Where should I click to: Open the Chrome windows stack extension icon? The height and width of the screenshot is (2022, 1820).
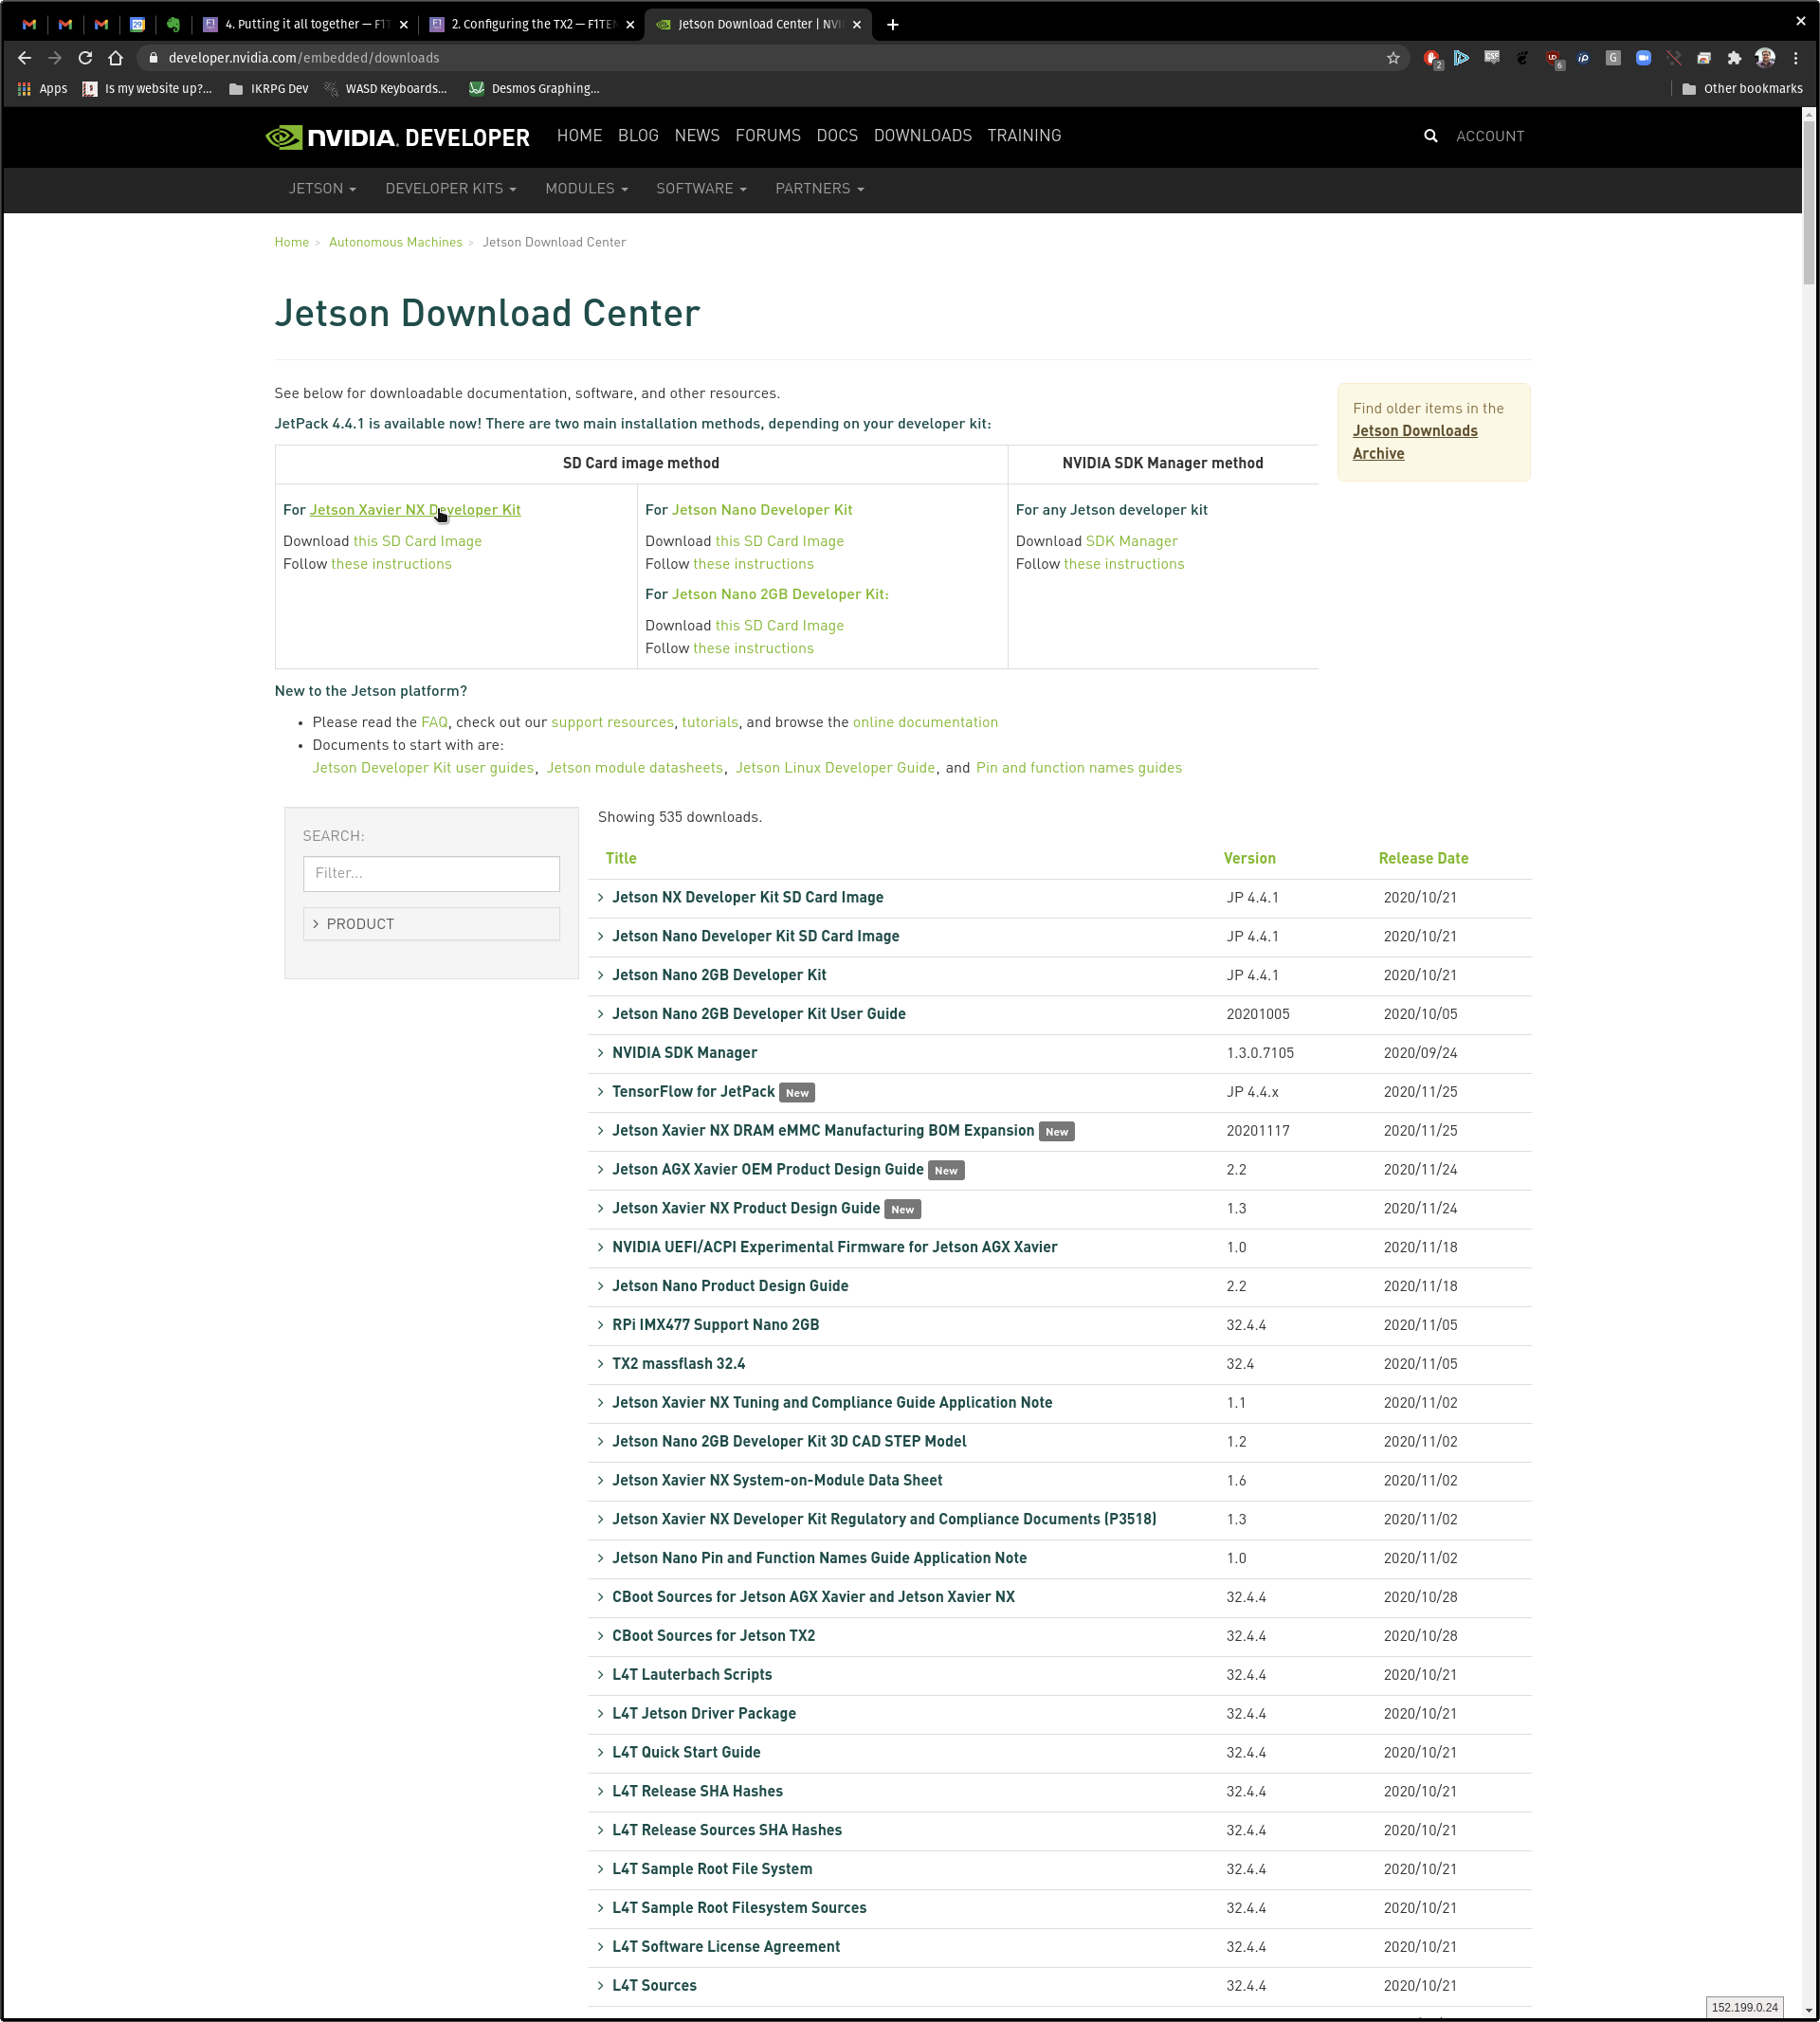pyautogui.click(x=1704, y=58)
